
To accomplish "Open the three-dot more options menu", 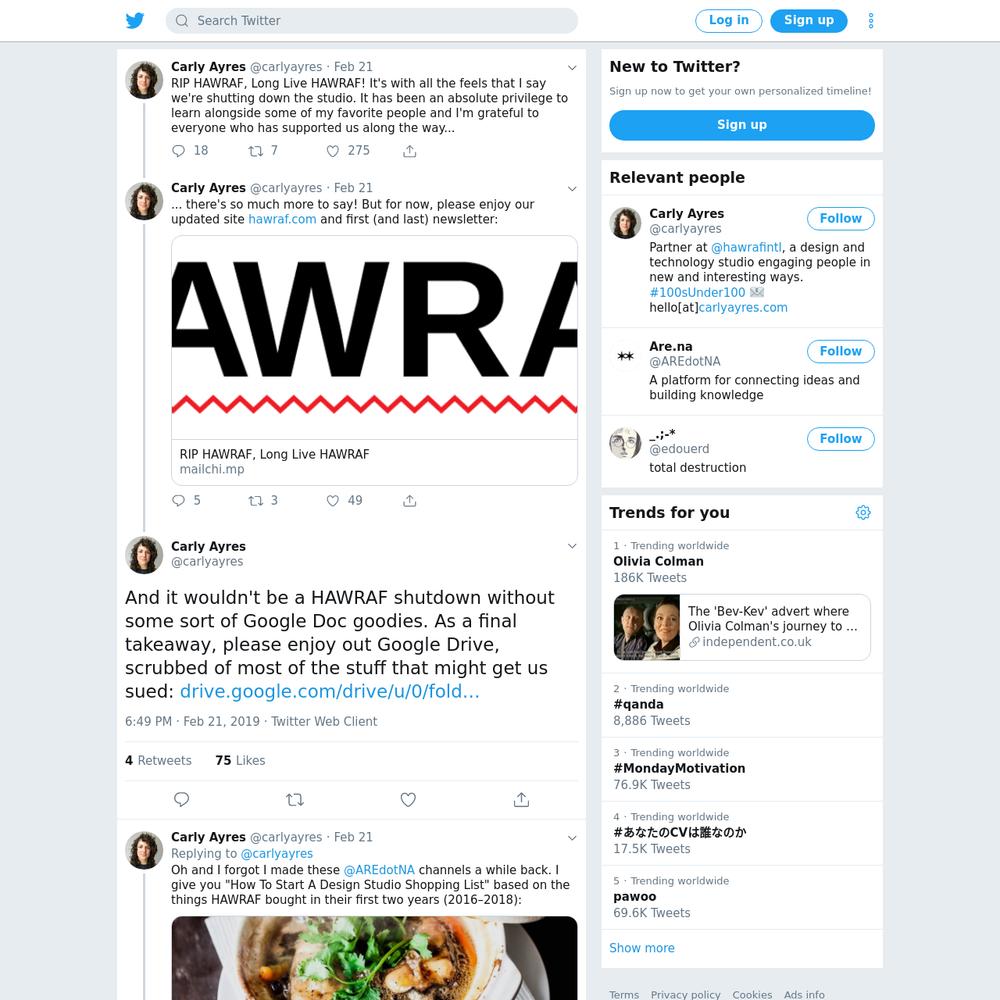I will (871, 20).
